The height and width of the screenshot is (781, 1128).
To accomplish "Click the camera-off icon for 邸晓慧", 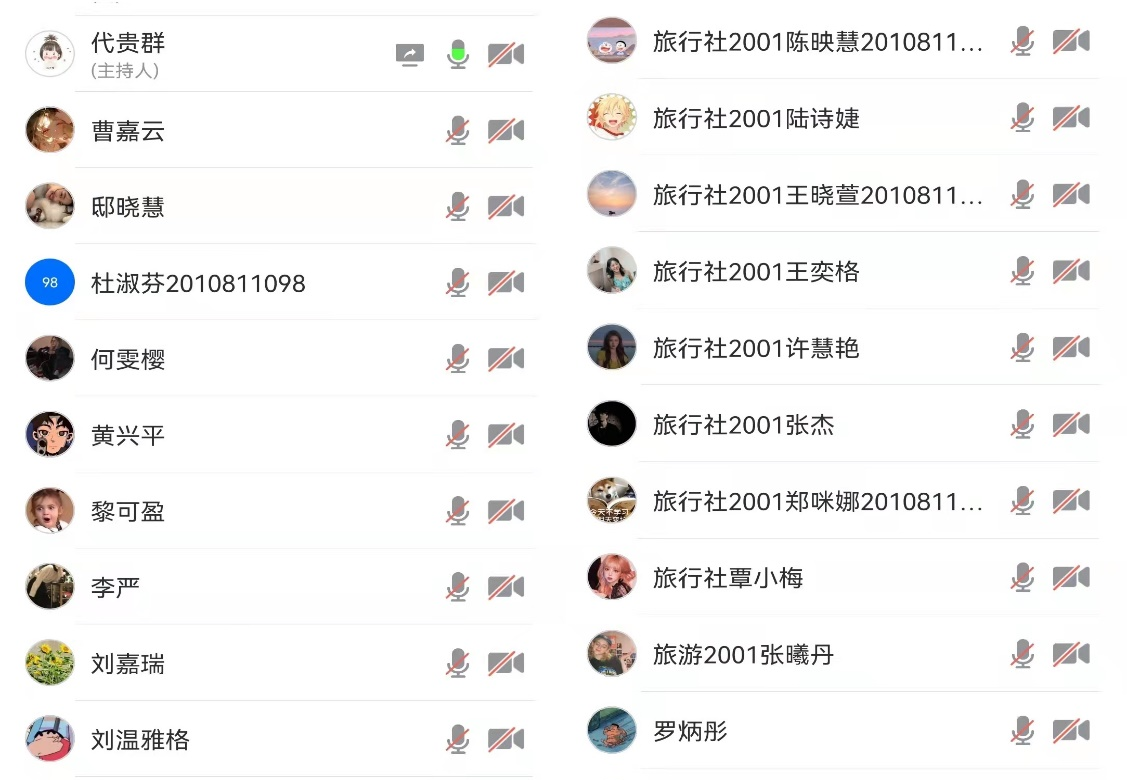I will (506, 207).
